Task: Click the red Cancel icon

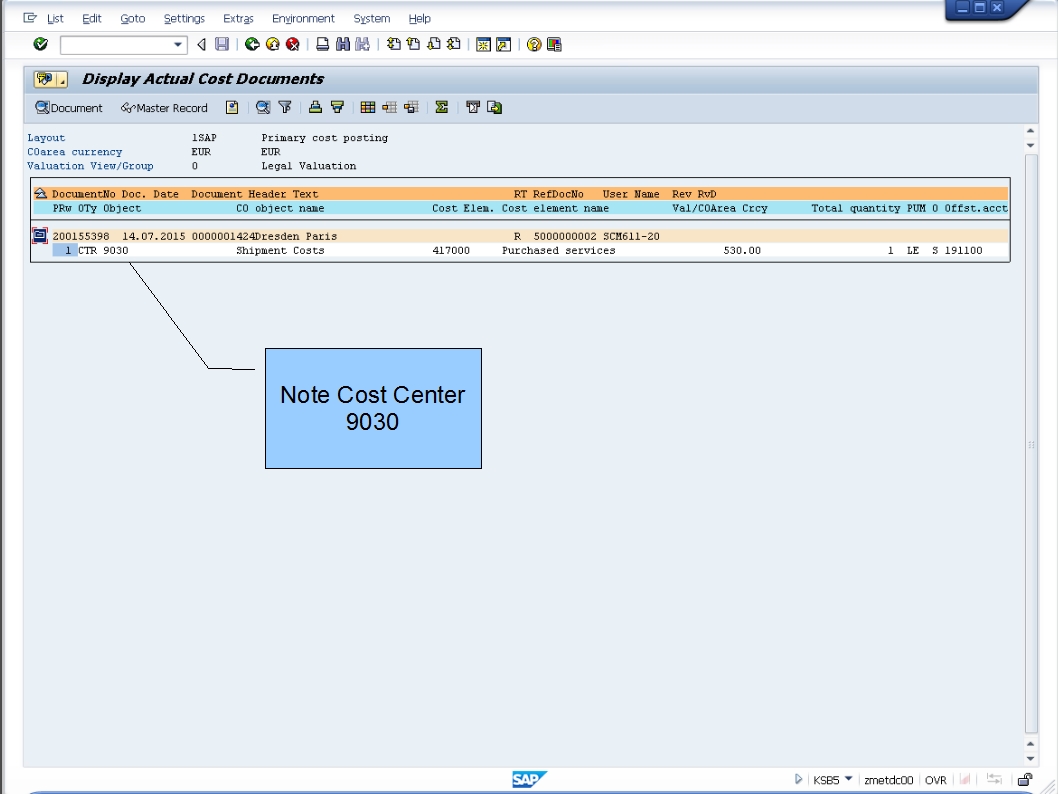Action: point(293,45)
